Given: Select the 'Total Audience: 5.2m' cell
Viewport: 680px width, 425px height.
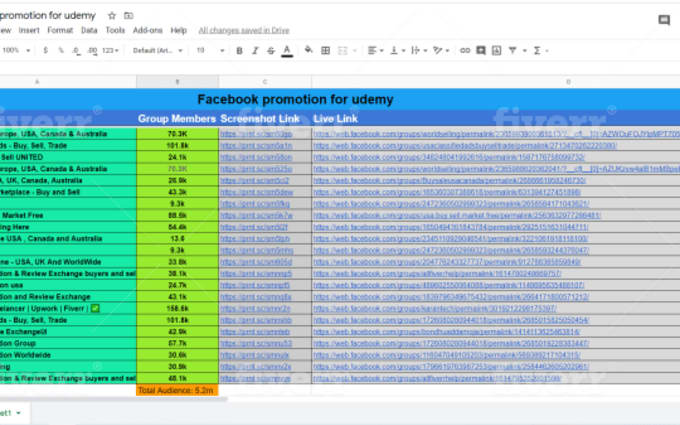Looking at the screenshot, I should [x=177, y=390].
